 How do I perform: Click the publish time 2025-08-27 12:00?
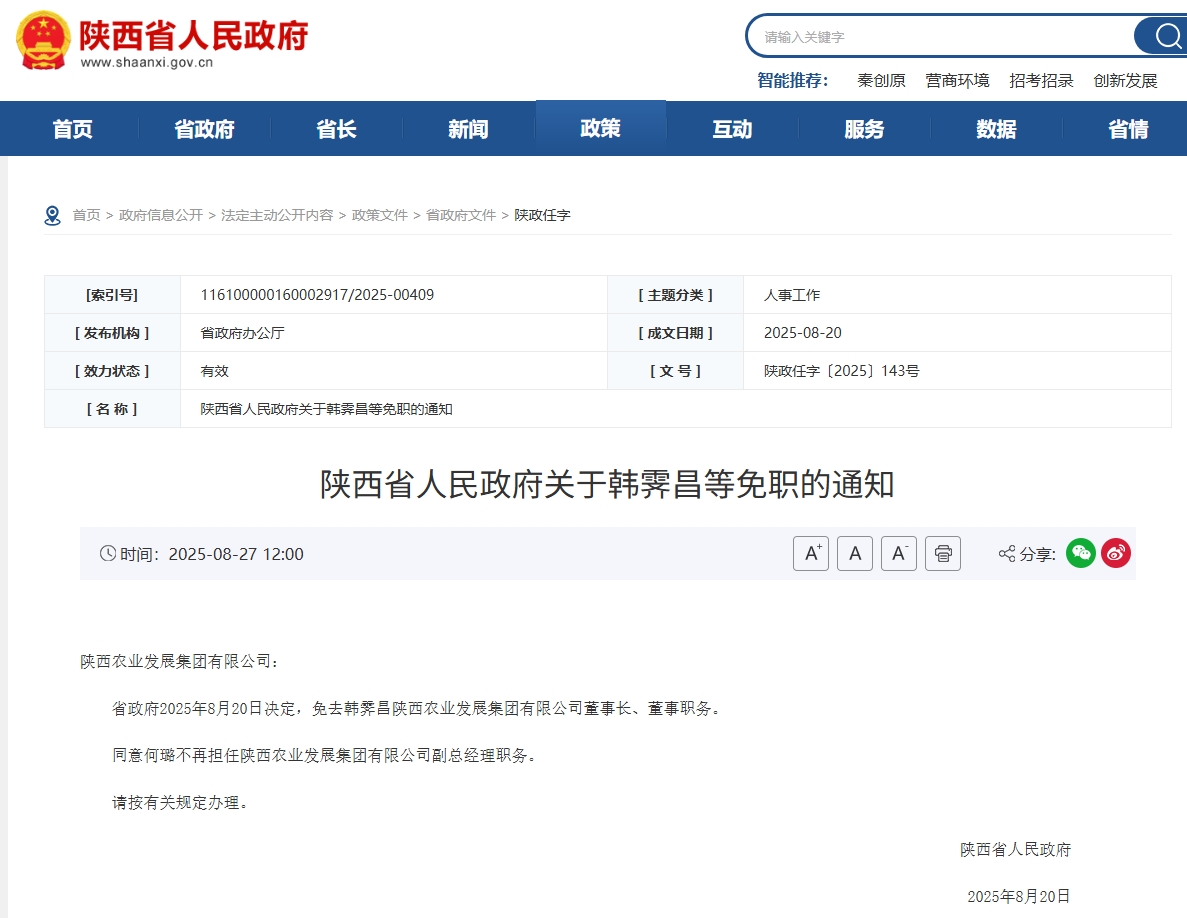(235, 554)
